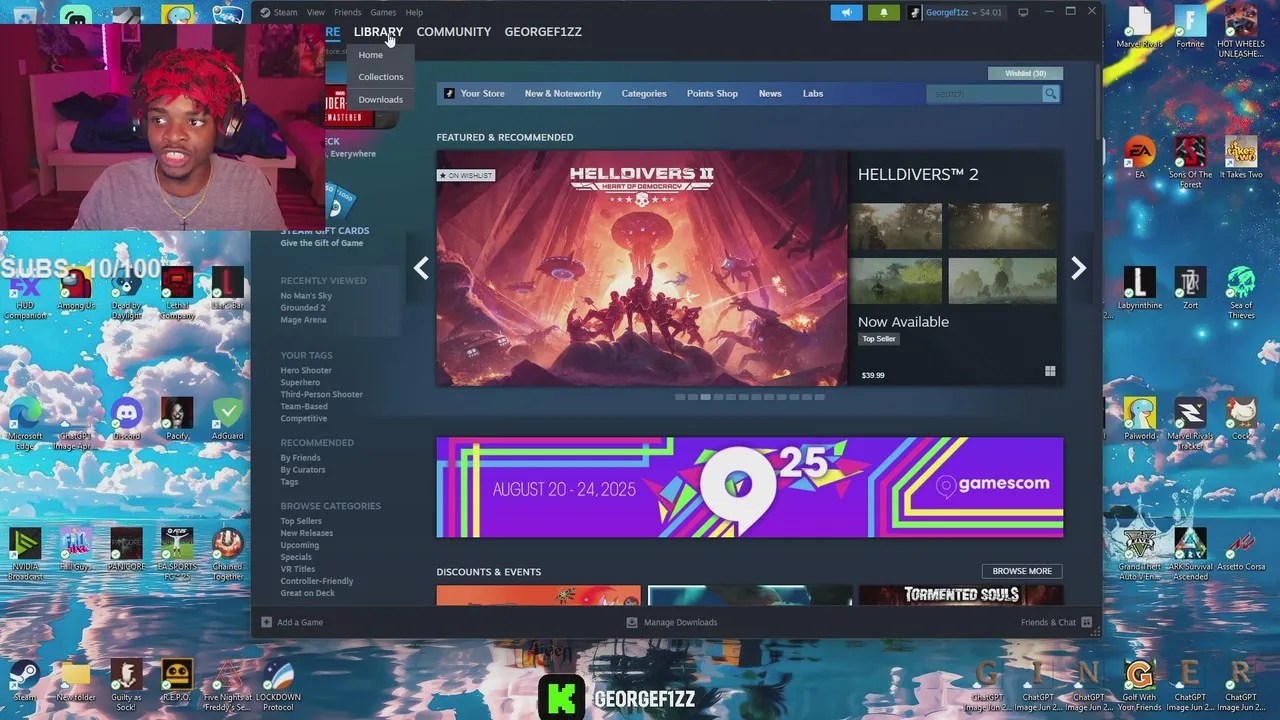The width and height of the screenshot is (1280, 720).
Task: Click the BROWSE MORE button
Action: [x=1022, y=571]
